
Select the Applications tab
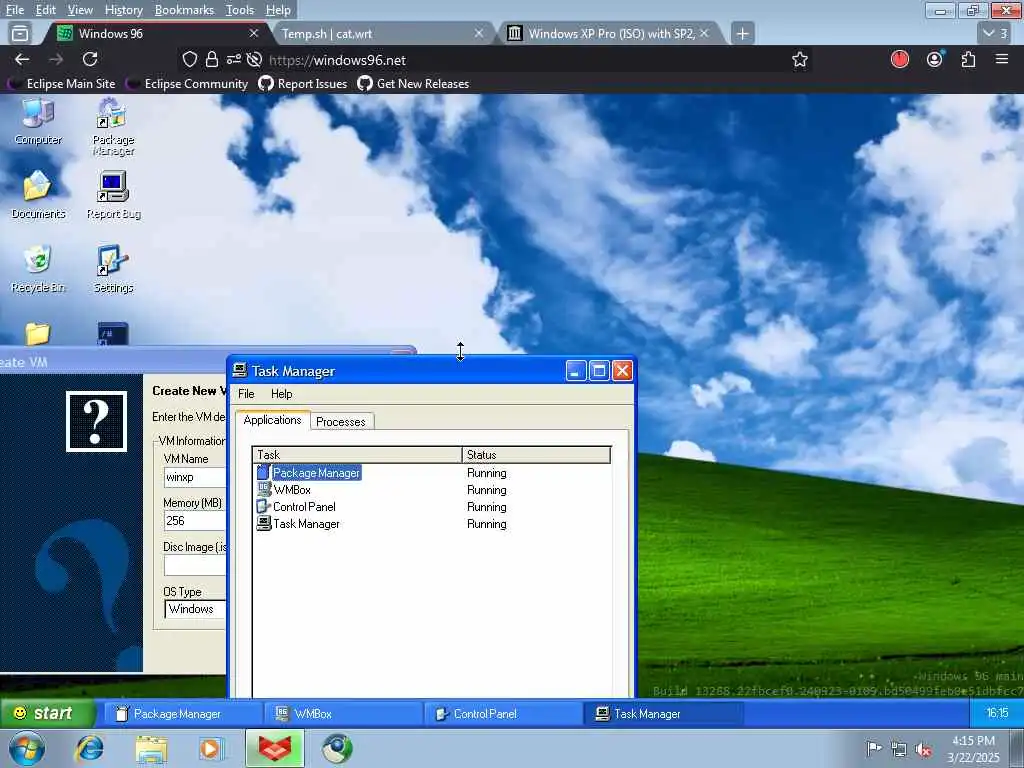point(272,420)
